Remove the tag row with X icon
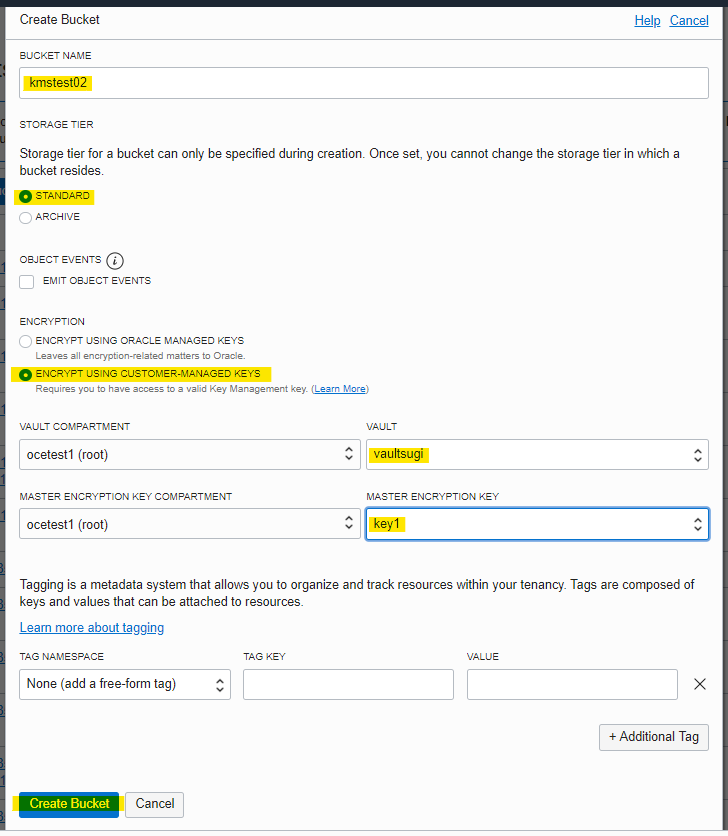The width and height of the screenshot is (728, 836). 700,684
